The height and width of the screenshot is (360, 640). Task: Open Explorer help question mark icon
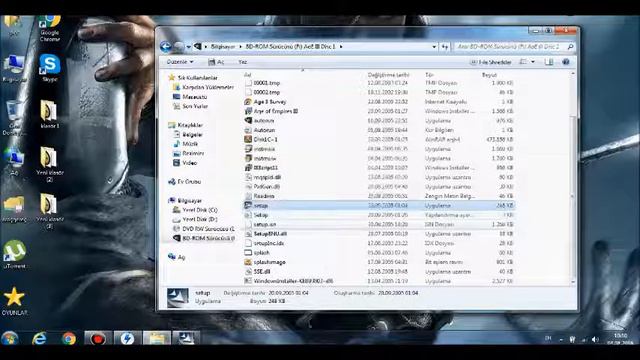(566, 62)
